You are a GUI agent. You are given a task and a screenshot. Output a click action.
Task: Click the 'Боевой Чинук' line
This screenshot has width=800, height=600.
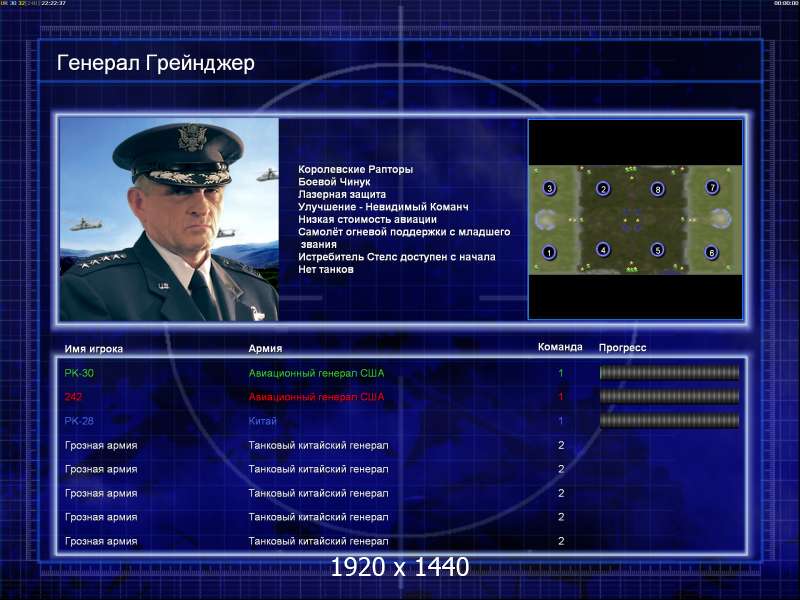tap(334, 182)
